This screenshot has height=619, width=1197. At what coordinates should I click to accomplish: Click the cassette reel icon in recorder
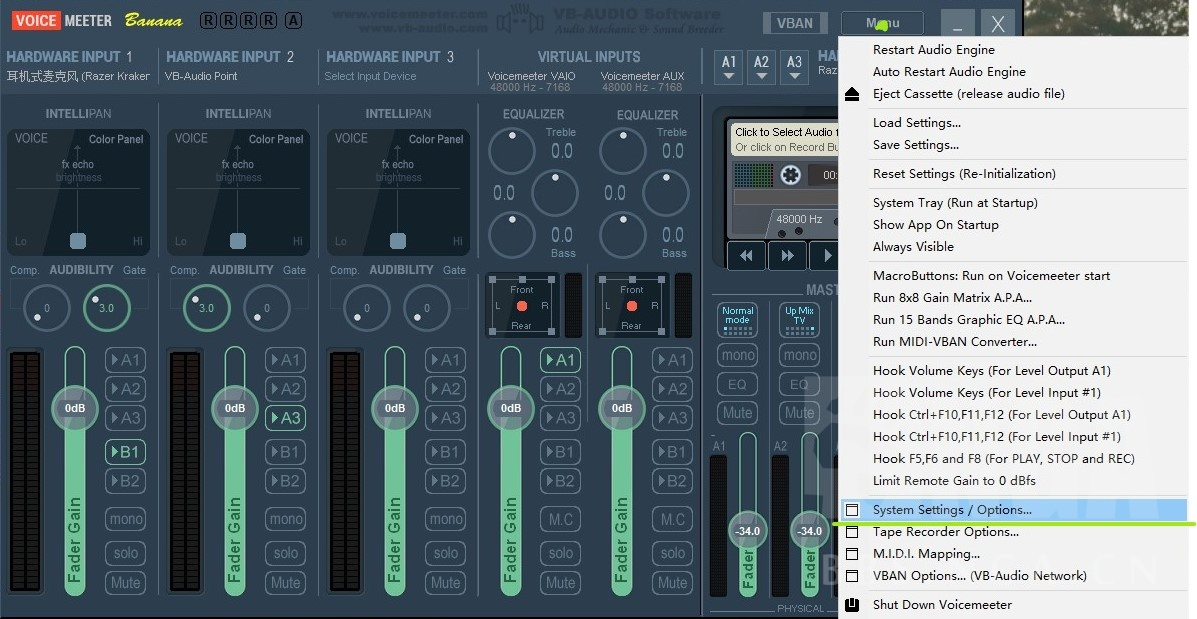point(790,176)
